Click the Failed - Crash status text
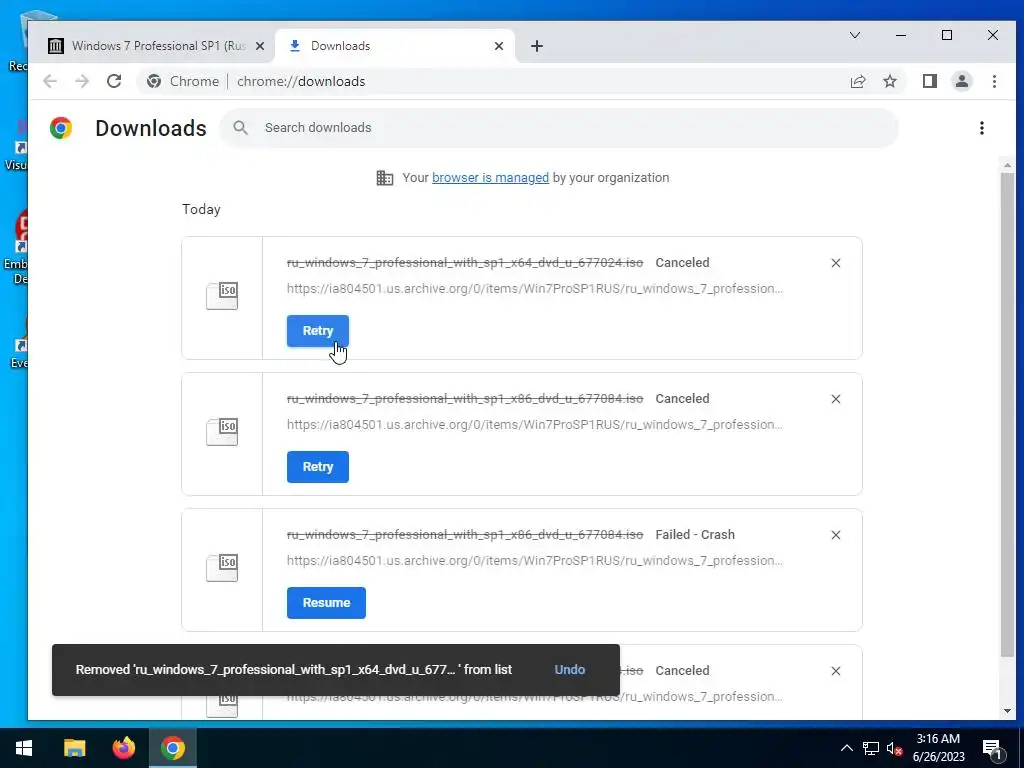1024x768 pixels. (695, 534)
